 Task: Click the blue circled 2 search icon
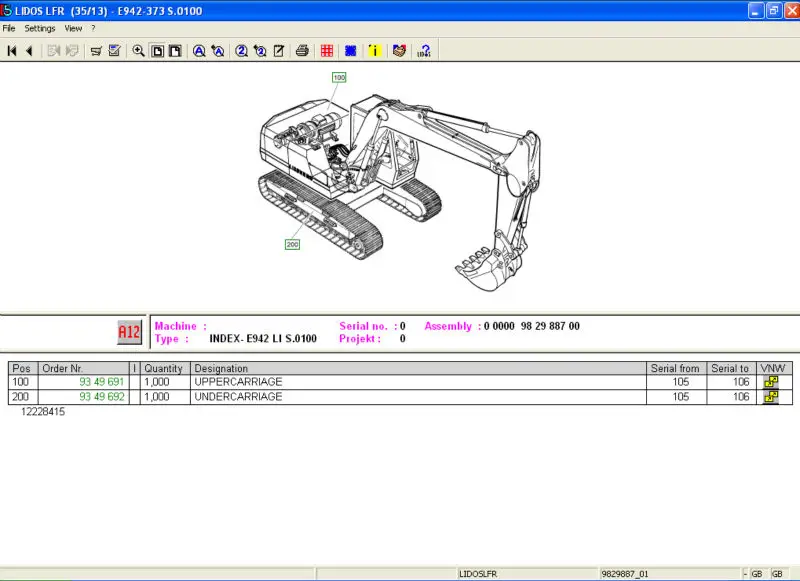241,50
